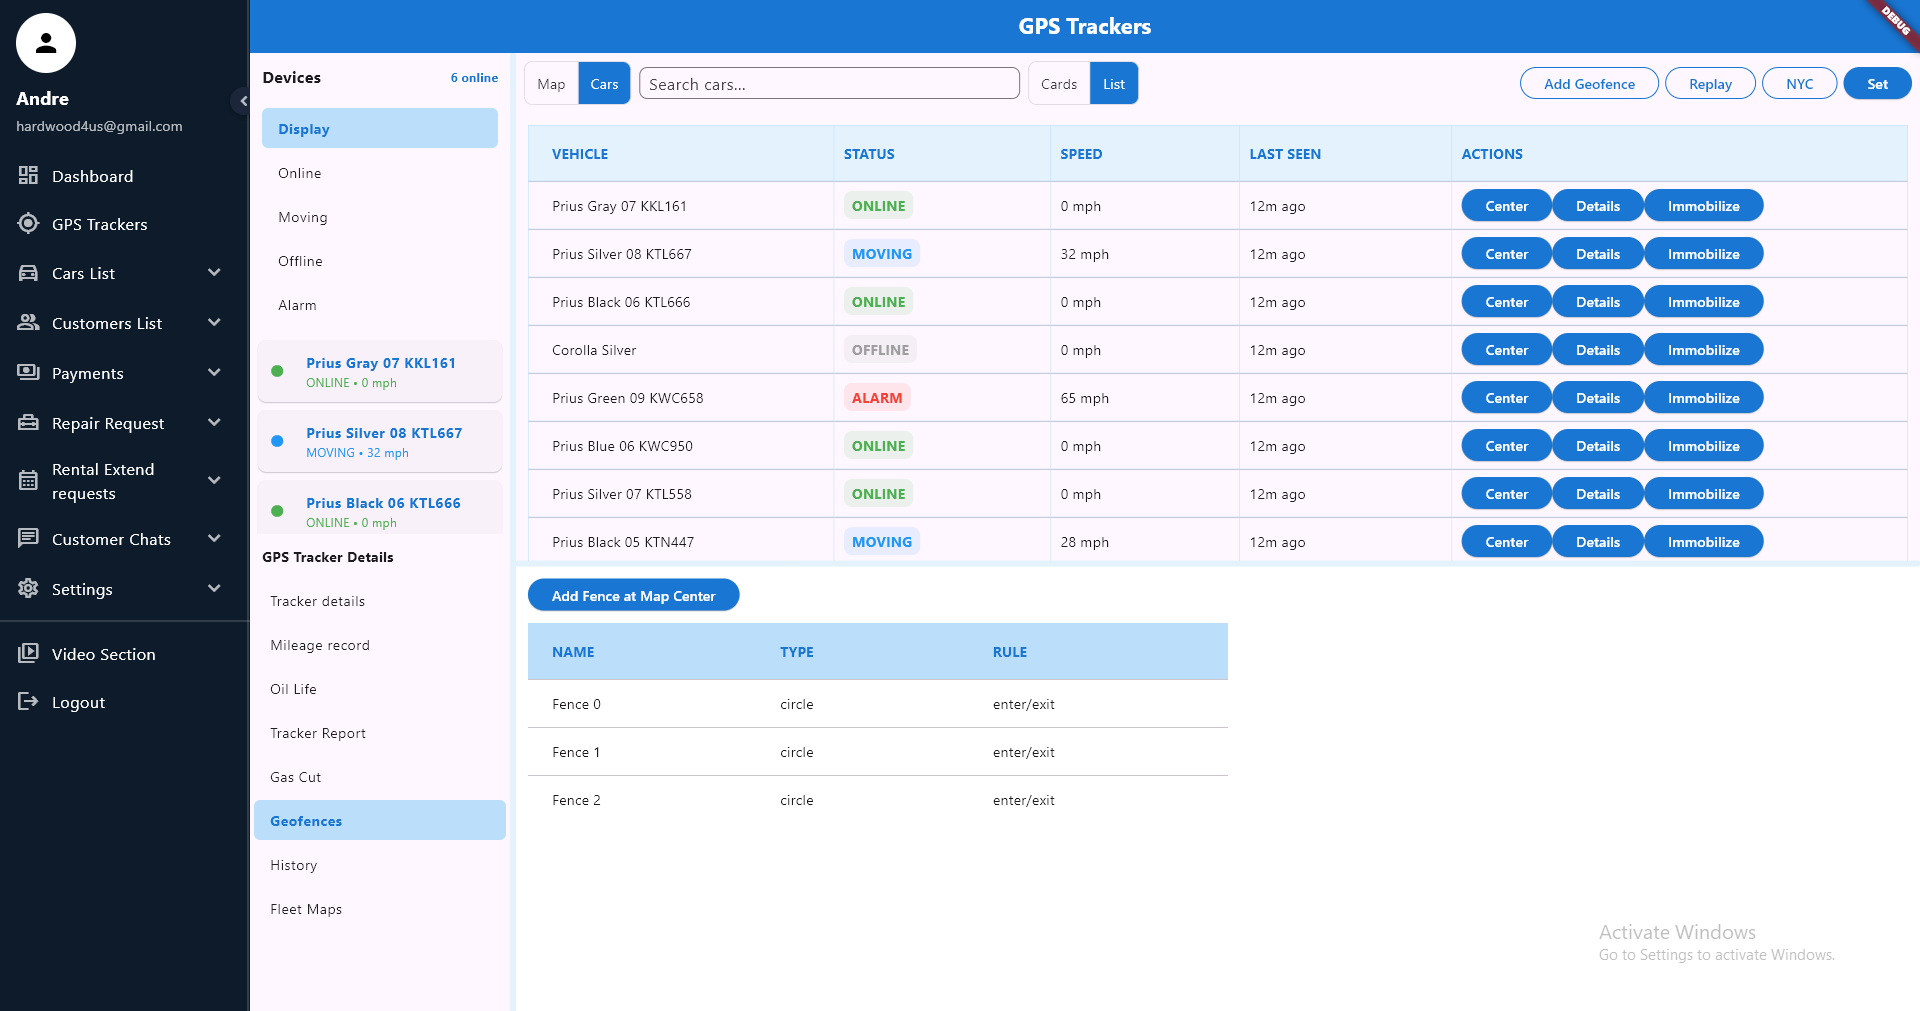Click the Dashboard grid icon
This screenshot has width=1920, height=1011.
click(x=28, y=176)
